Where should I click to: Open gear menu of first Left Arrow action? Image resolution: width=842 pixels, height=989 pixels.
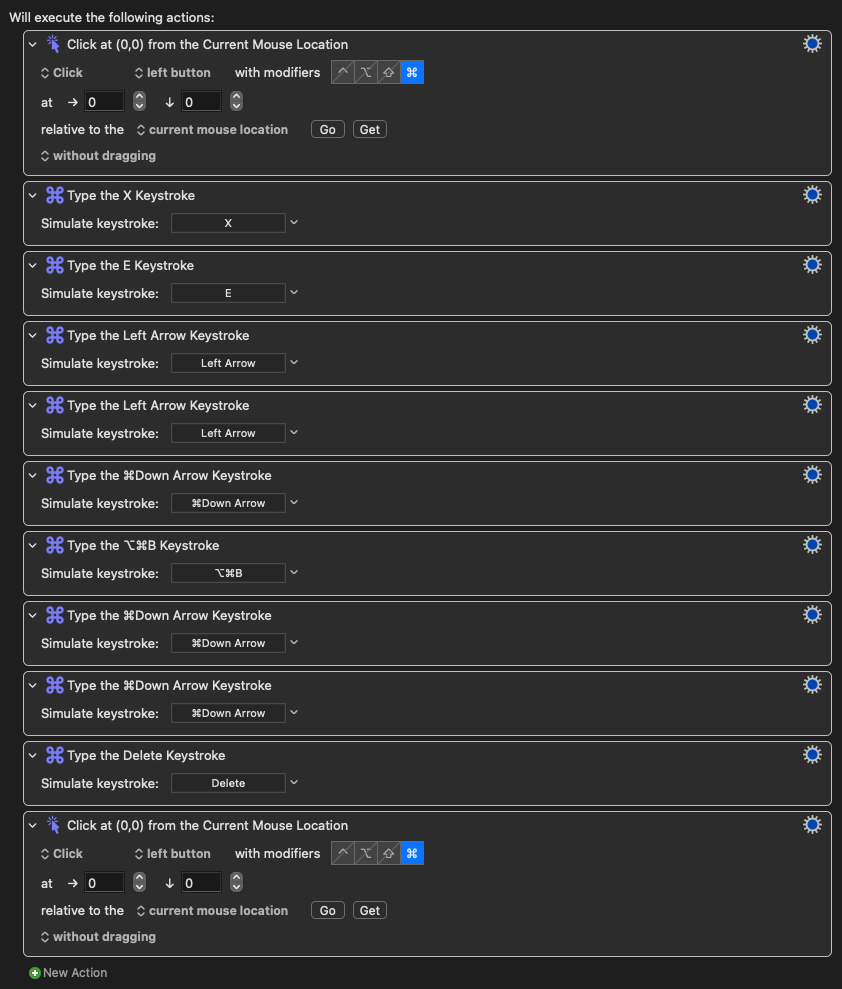click(812, 335)
